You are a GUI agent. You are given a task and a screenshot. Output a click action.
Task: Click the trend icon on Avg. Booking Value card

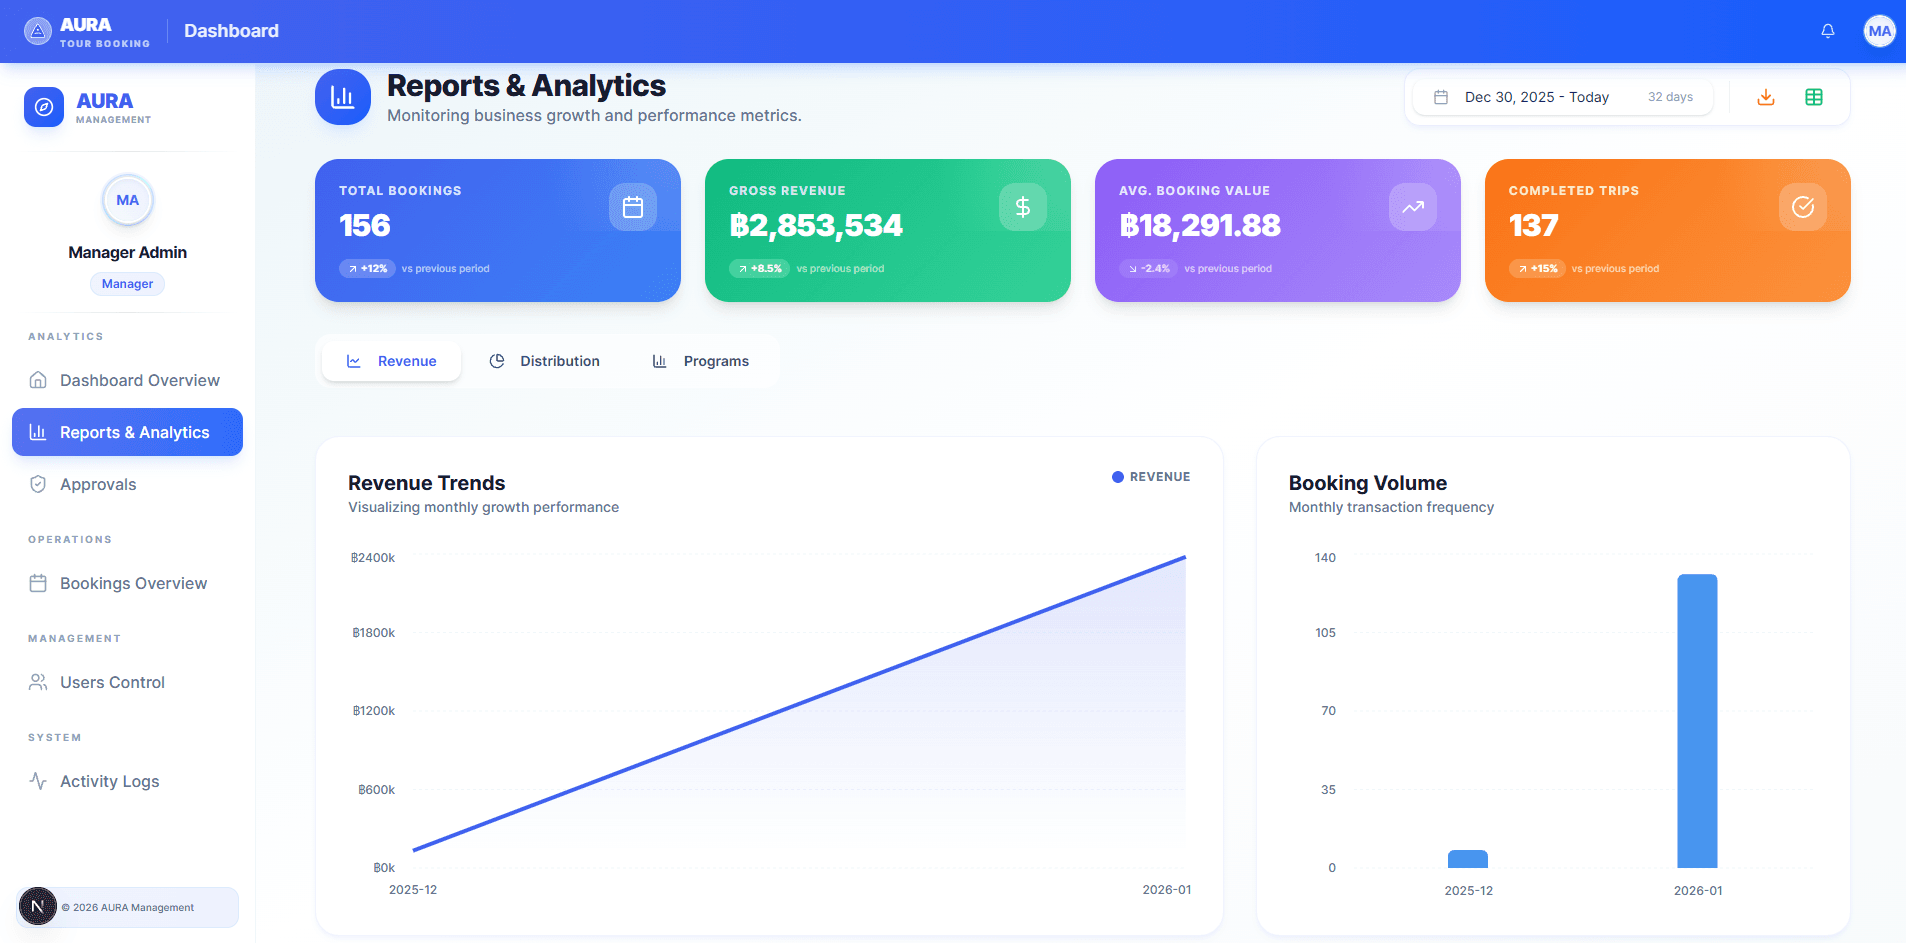[x=1412, y=207]
